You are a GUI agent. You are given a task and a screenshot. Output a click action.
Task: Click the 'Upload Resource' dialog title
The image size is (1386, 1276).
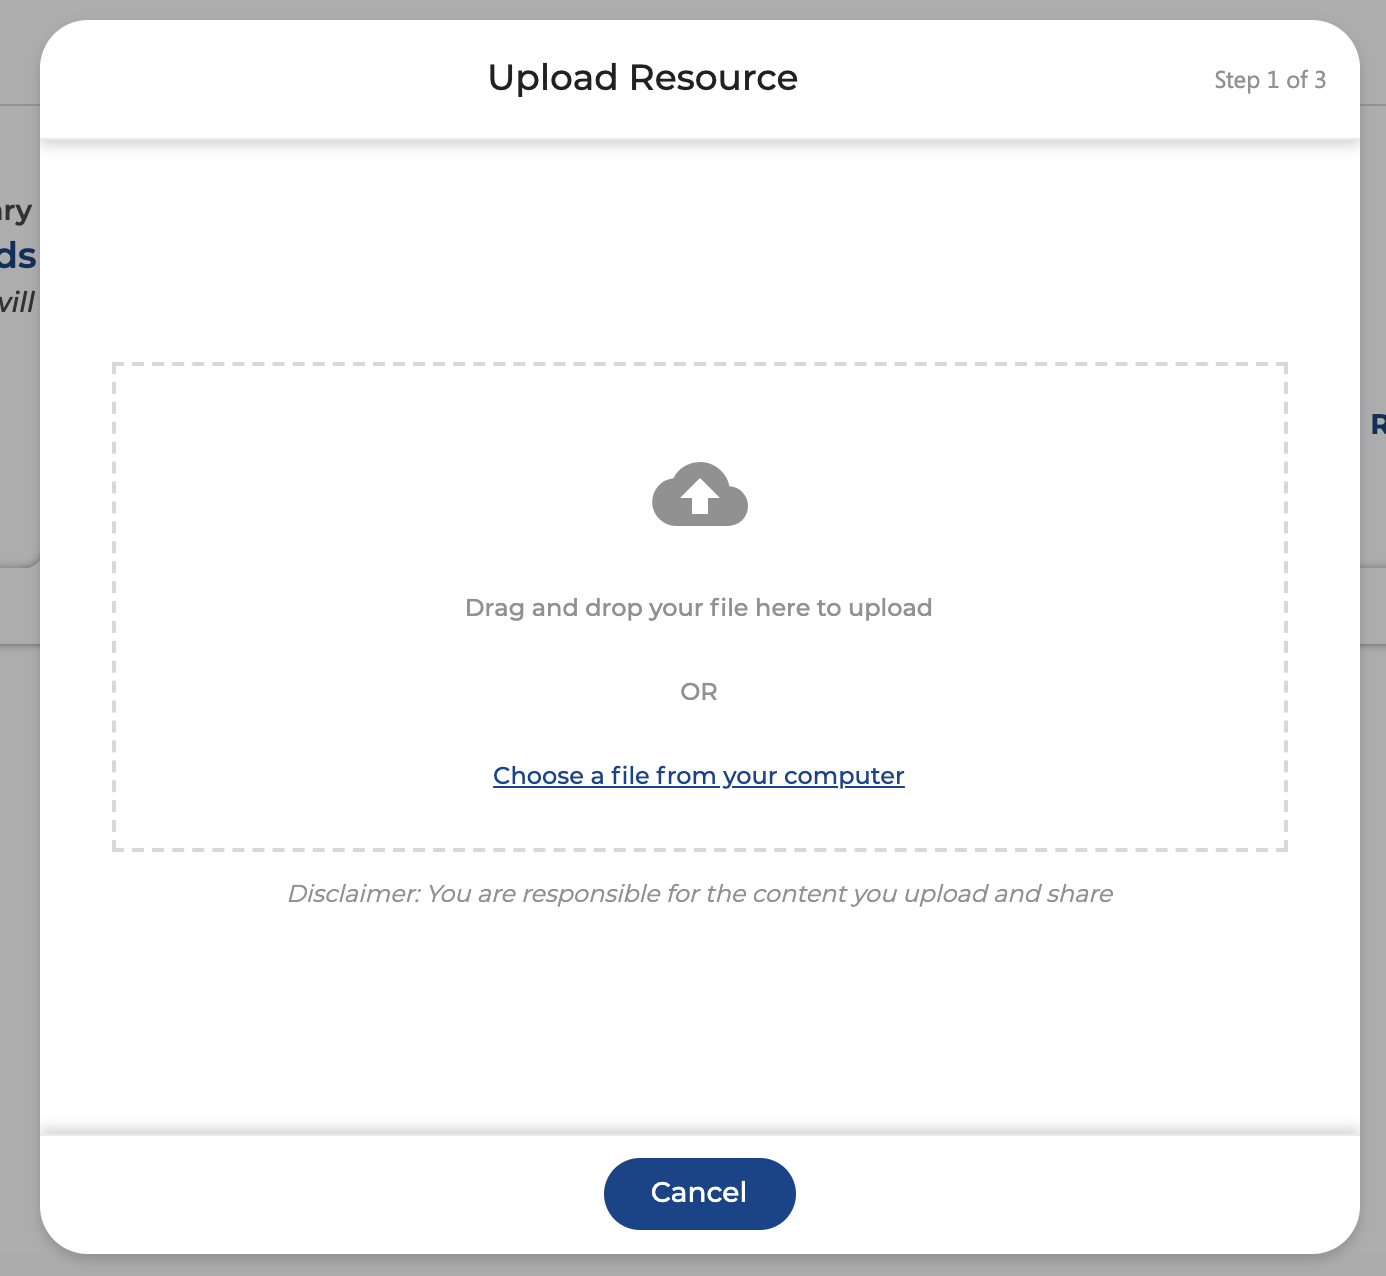642,78
